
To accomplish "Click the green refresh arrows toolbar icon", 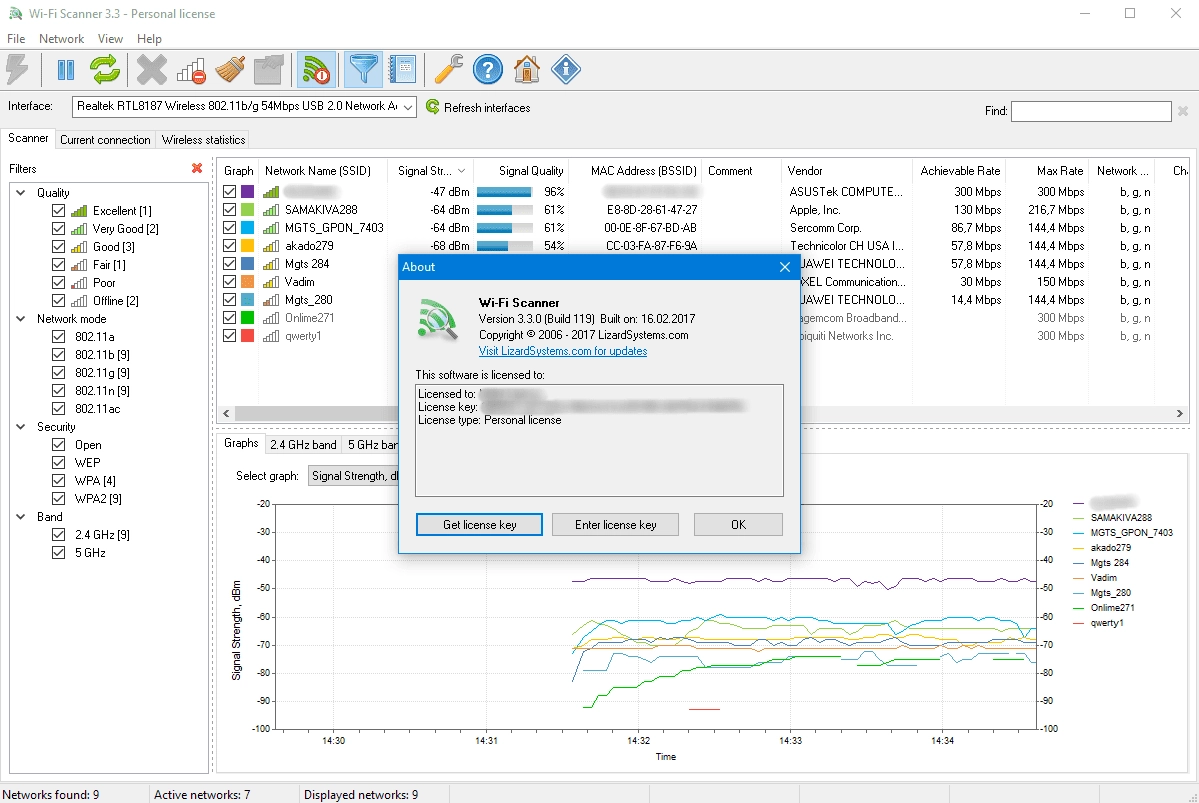I will (105, 70).
